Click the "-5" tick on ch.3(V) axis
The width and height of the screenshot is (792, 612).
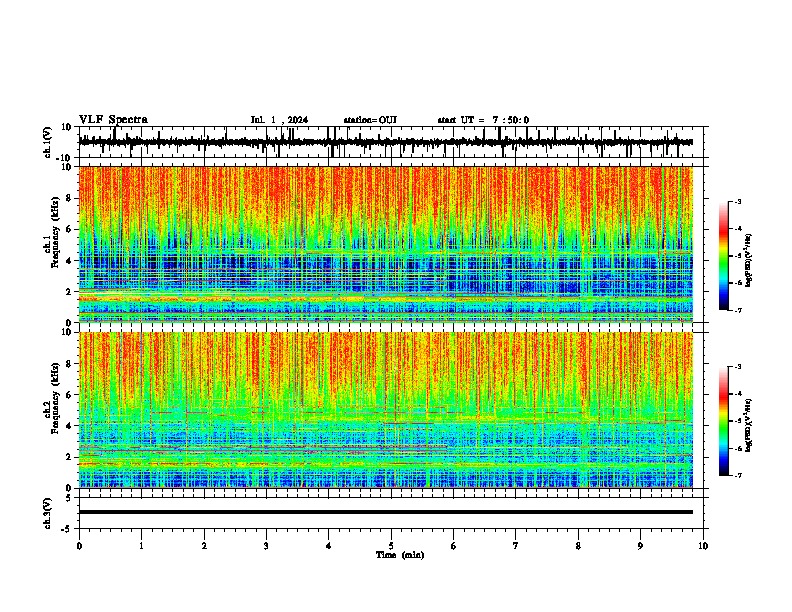67,529
